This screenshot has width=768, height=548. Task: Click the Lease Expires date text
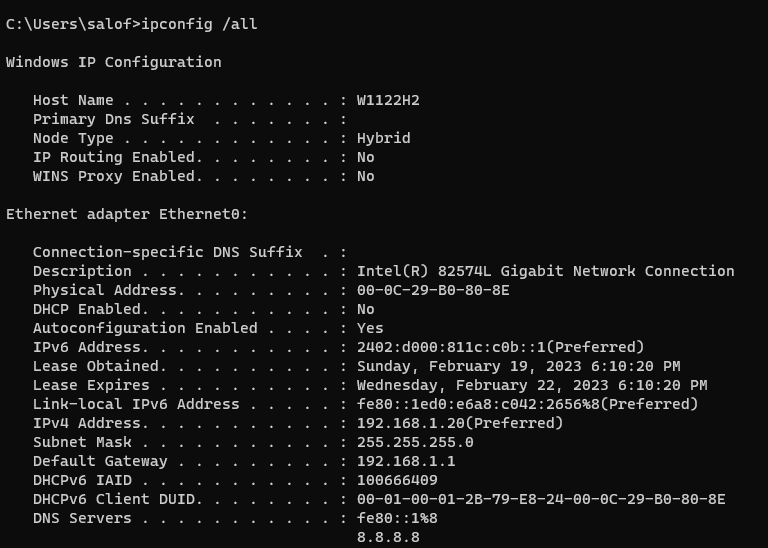532,385
